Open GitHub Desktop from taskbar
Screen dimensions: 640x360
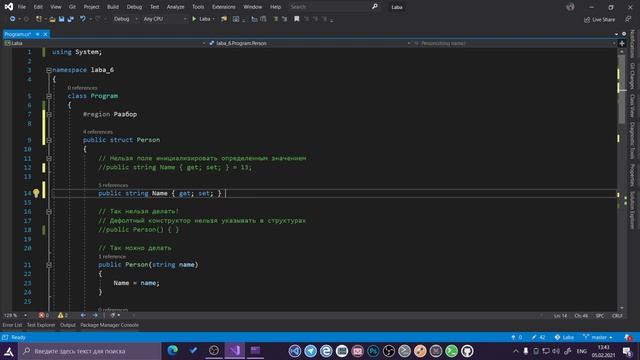pyautogui.click(x=467, y=351)
